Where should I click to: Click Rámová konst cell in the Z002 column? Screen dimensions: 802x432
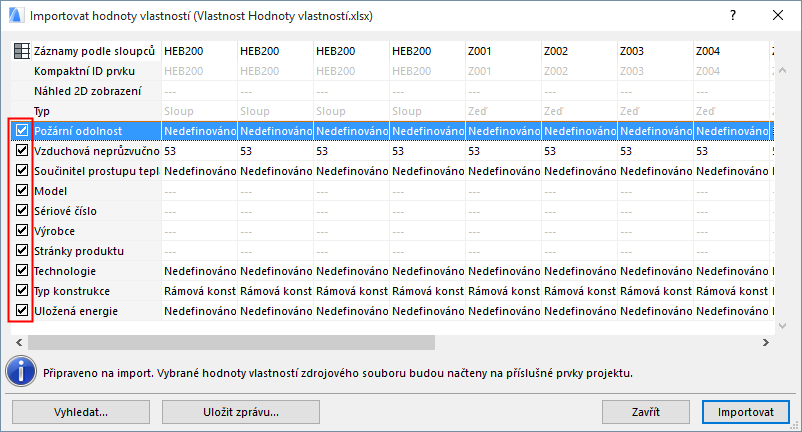pyautogui.click(x=580, y=291)
